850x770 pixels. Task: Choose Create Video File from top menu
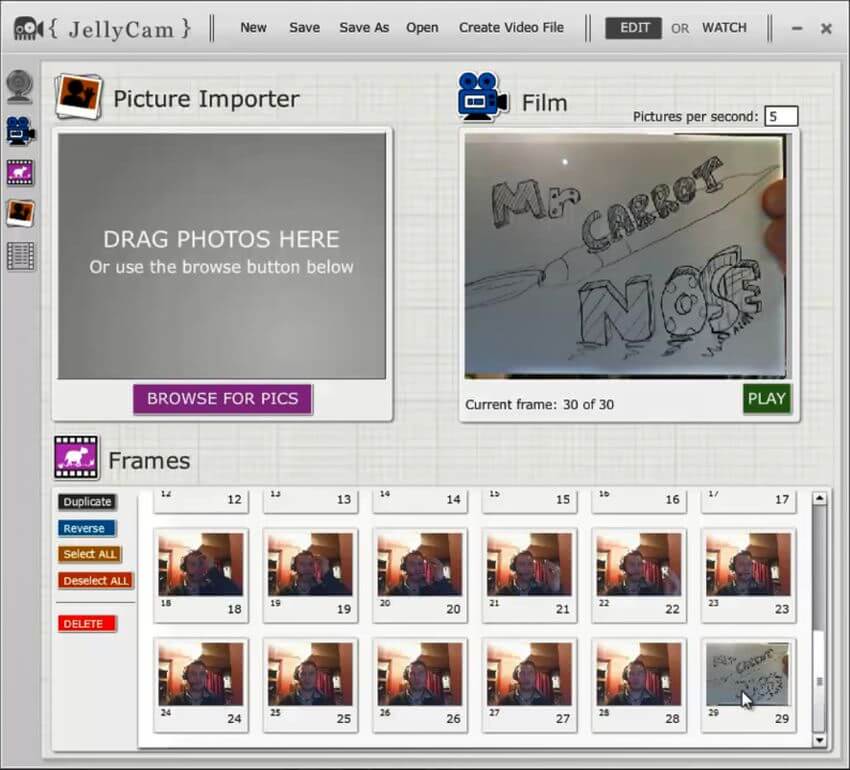coord(511,28)
